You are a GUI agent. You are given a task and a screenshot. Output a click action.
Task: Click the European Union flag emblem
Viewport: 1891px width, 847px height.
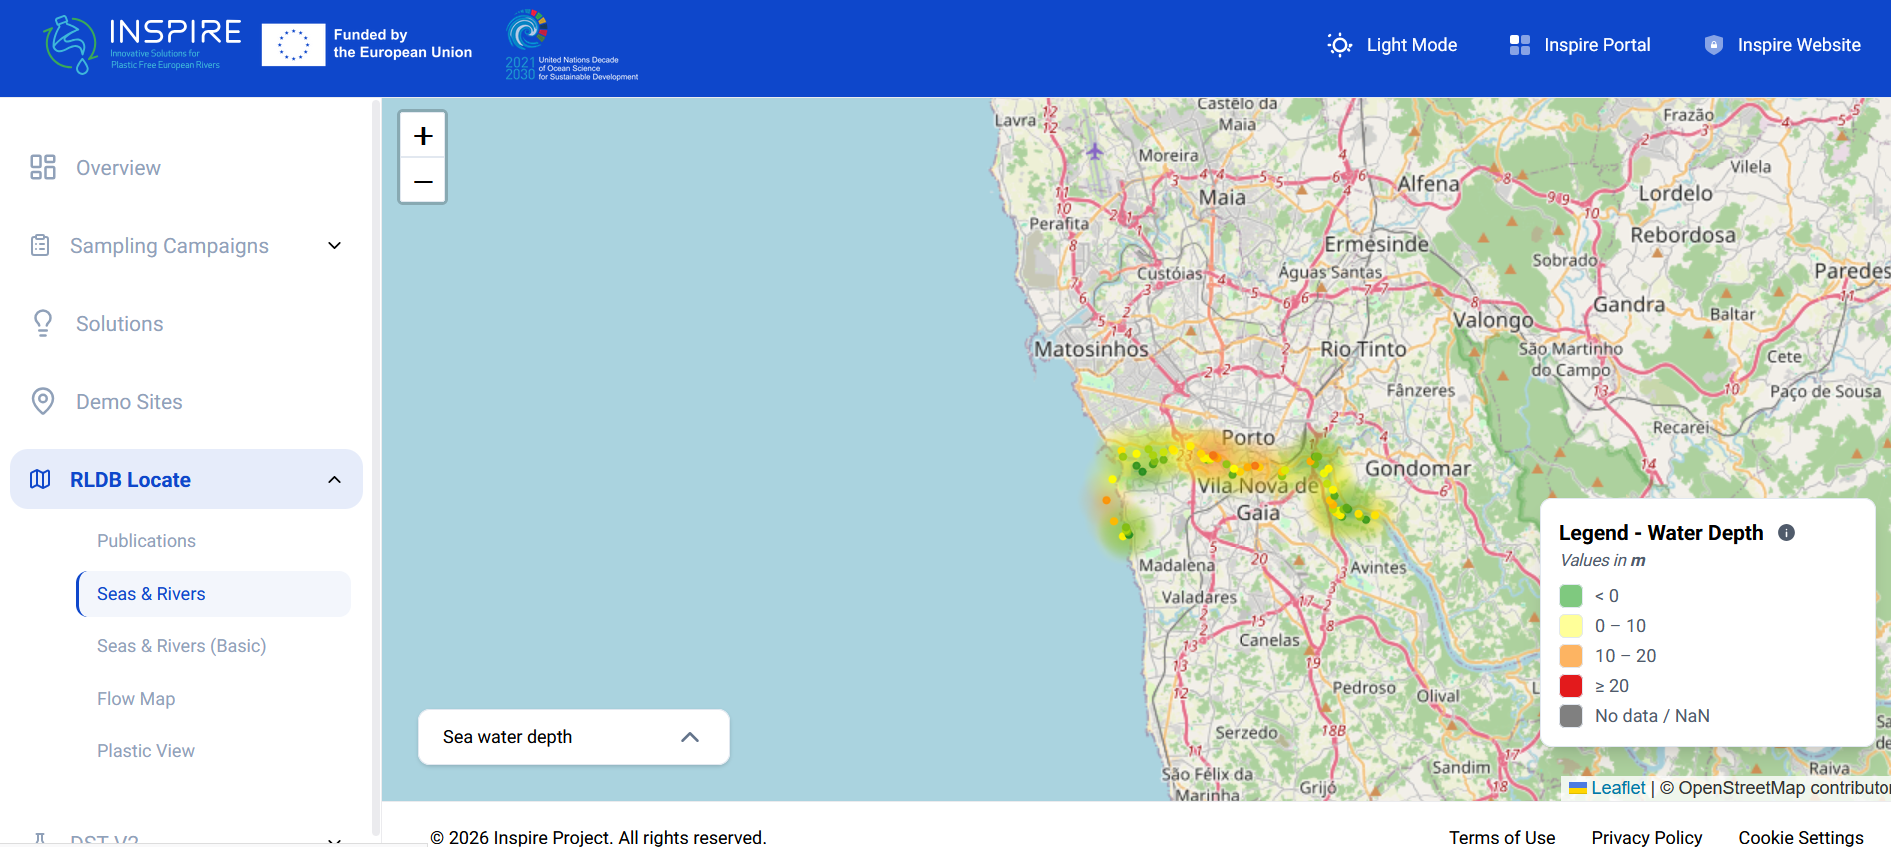[x=293, y=45]
